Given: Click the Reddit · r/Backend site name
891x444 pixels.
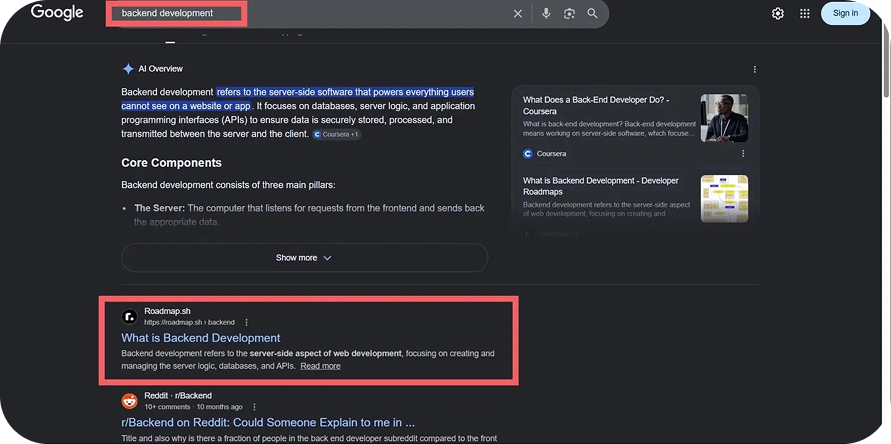Looking at the screenshot, I should 178,396.
